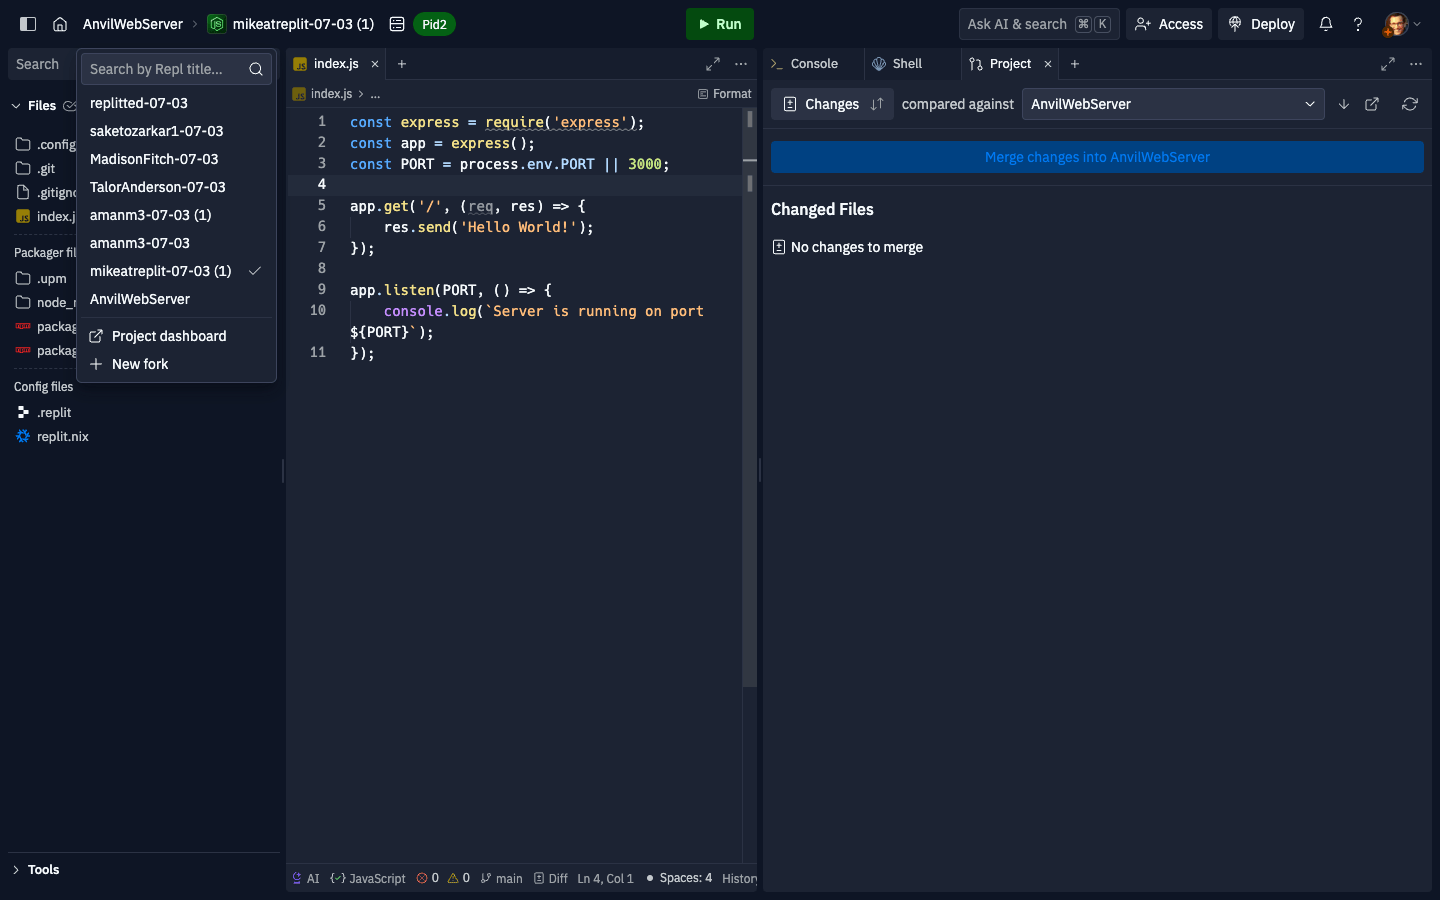The image size is (1440, 900).
Task: Select the TalorAnderson-07-03 fork
Action: (176, 187)
